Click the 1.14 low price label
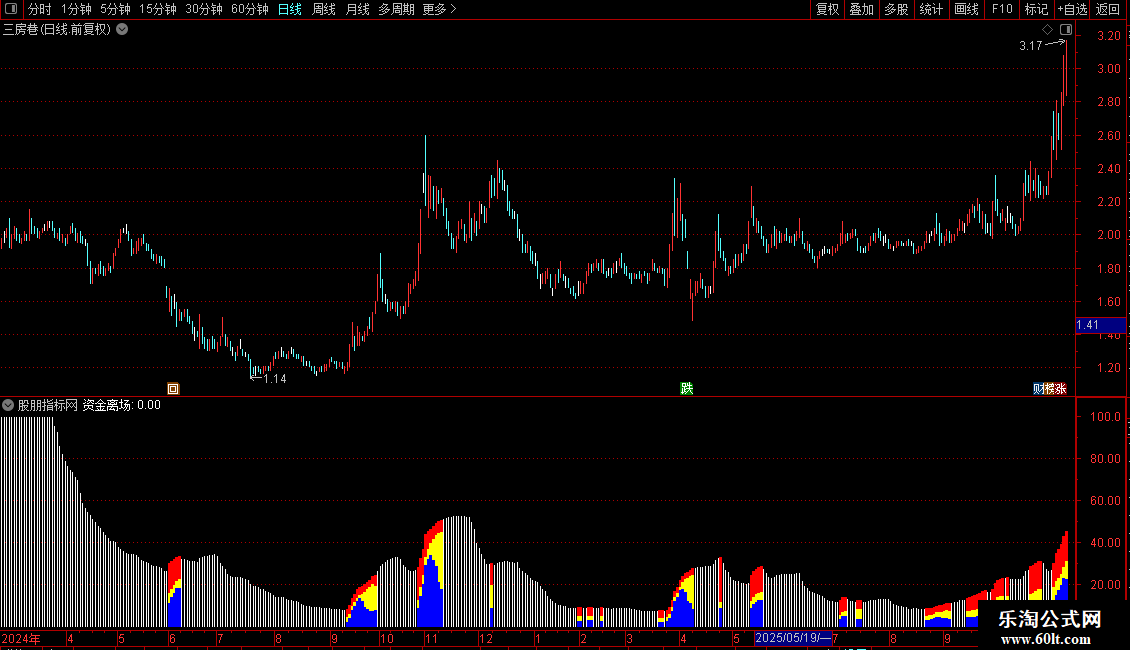The width and height of the screenshot is (1130, 650). coord(275,379)
